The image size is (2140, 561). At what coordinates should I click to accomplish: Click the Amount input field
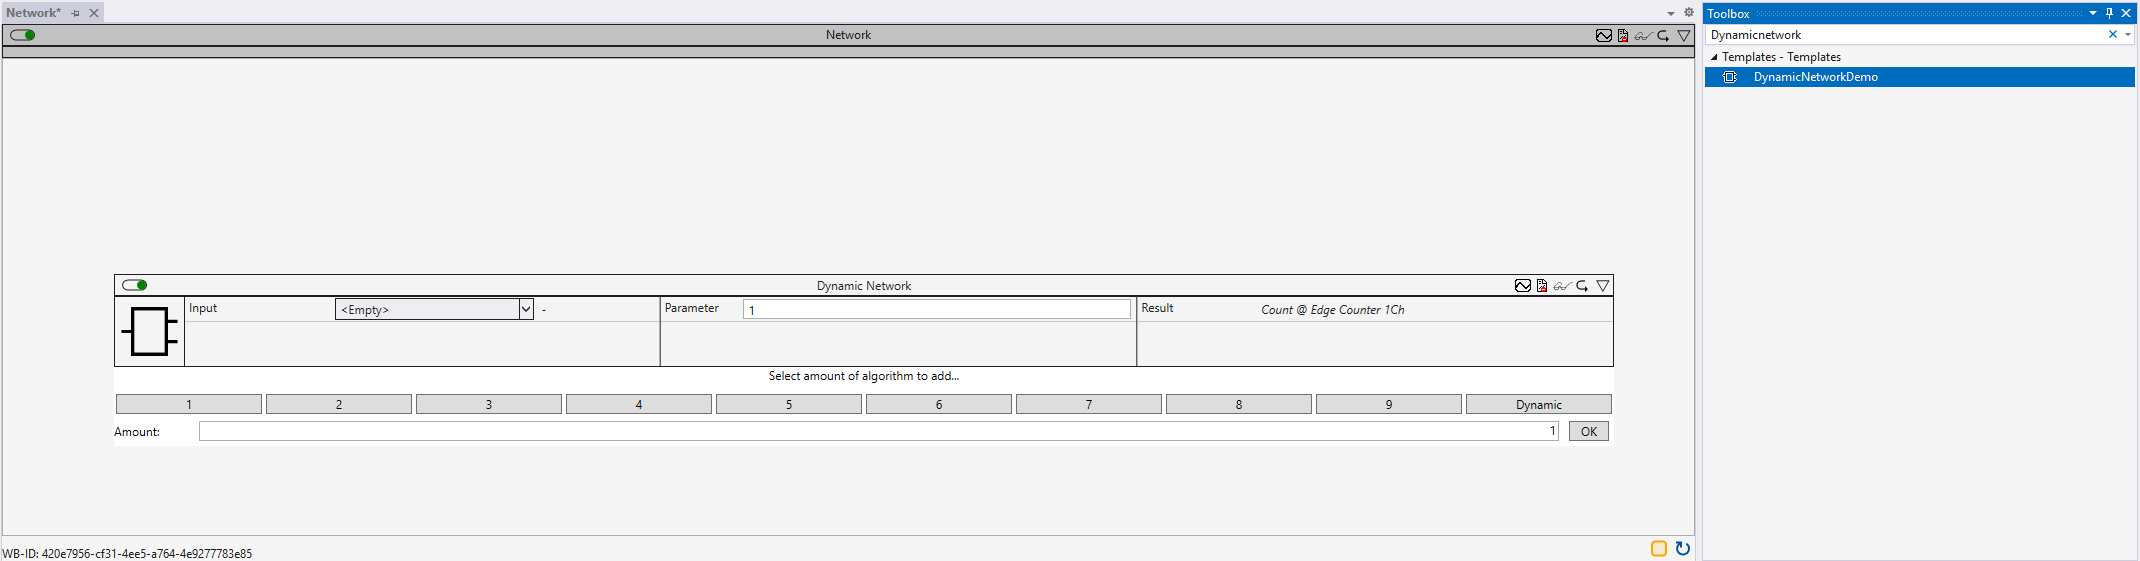879,431
